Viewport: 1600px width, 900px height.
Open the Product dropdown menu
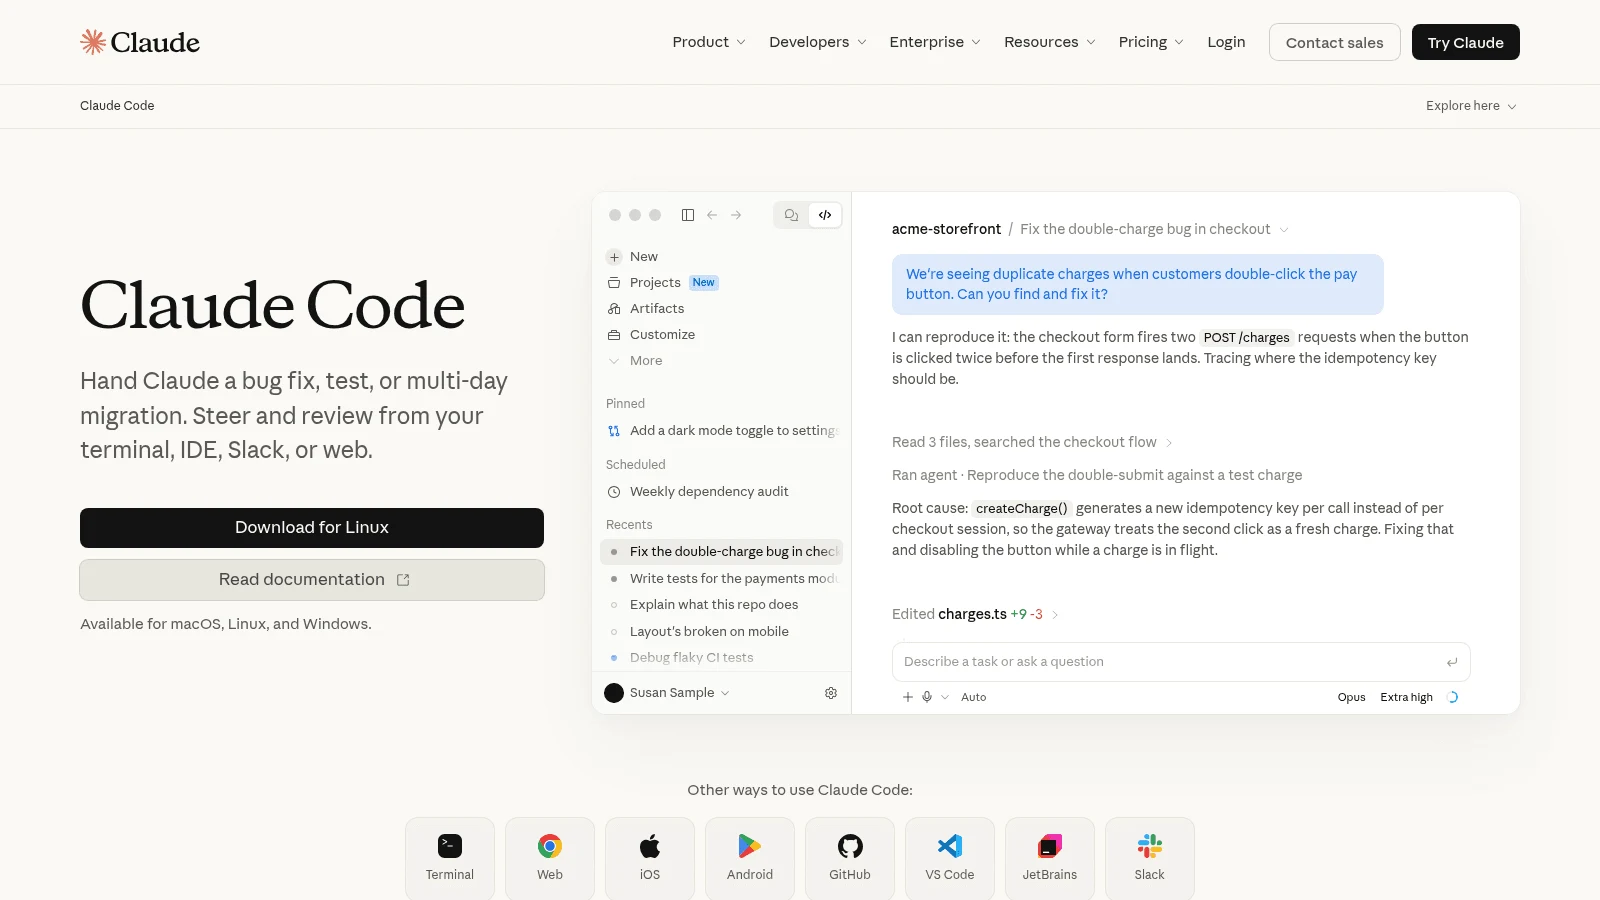709,42
